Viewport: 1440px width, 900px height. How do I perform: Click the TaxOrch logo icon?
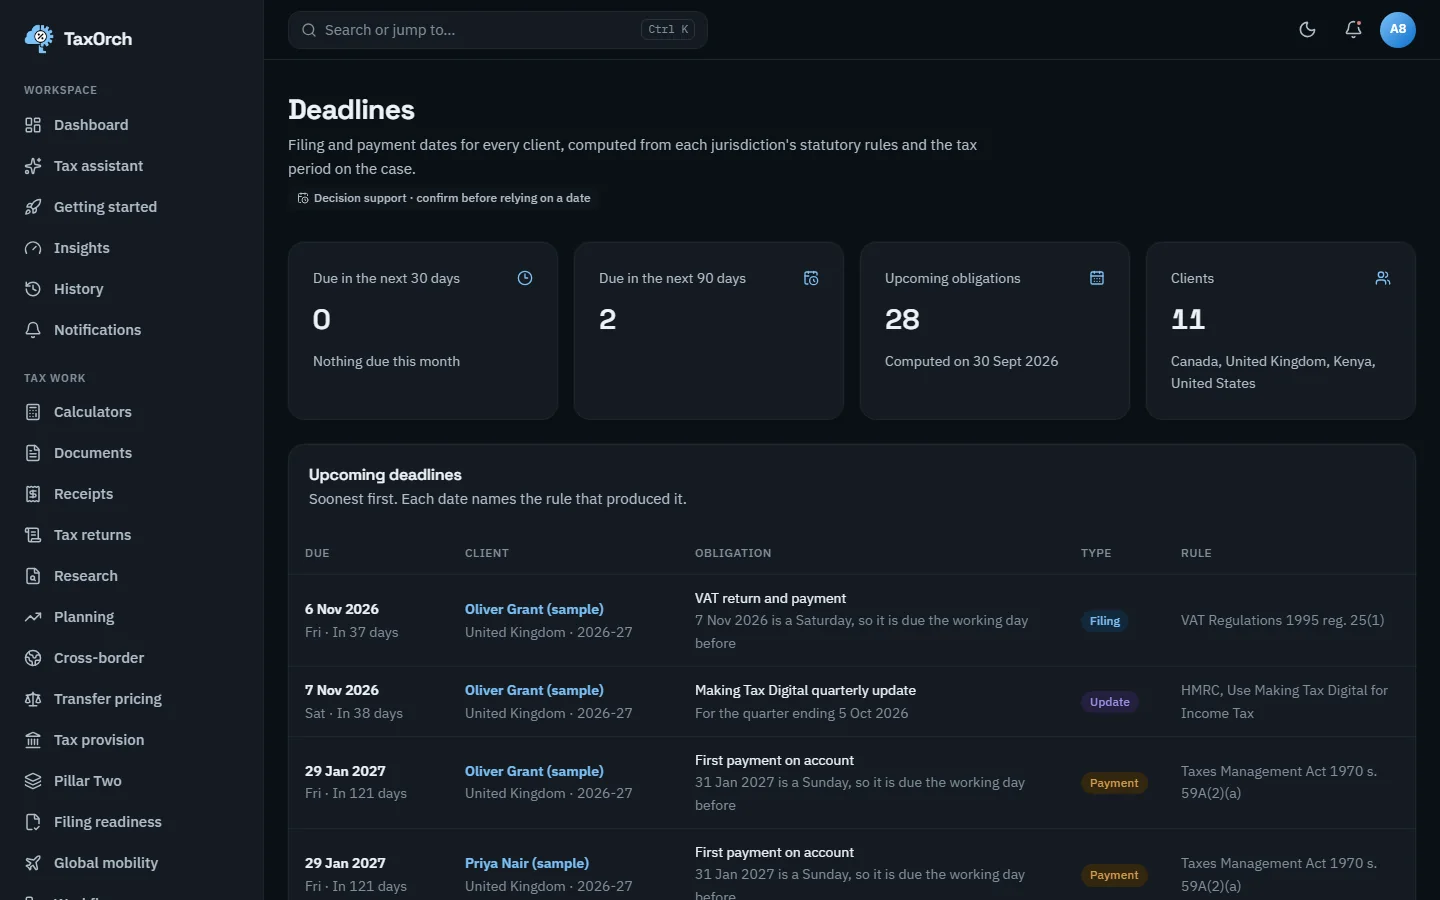[39, 39]
